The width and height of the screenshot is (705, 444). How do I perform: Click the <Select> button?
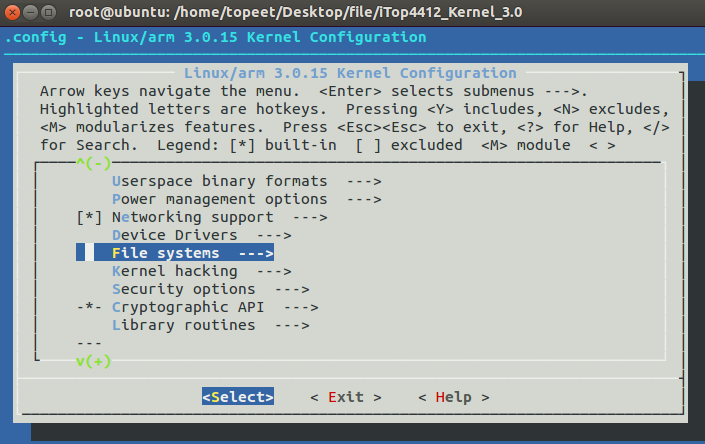click(x=238, y=397)
